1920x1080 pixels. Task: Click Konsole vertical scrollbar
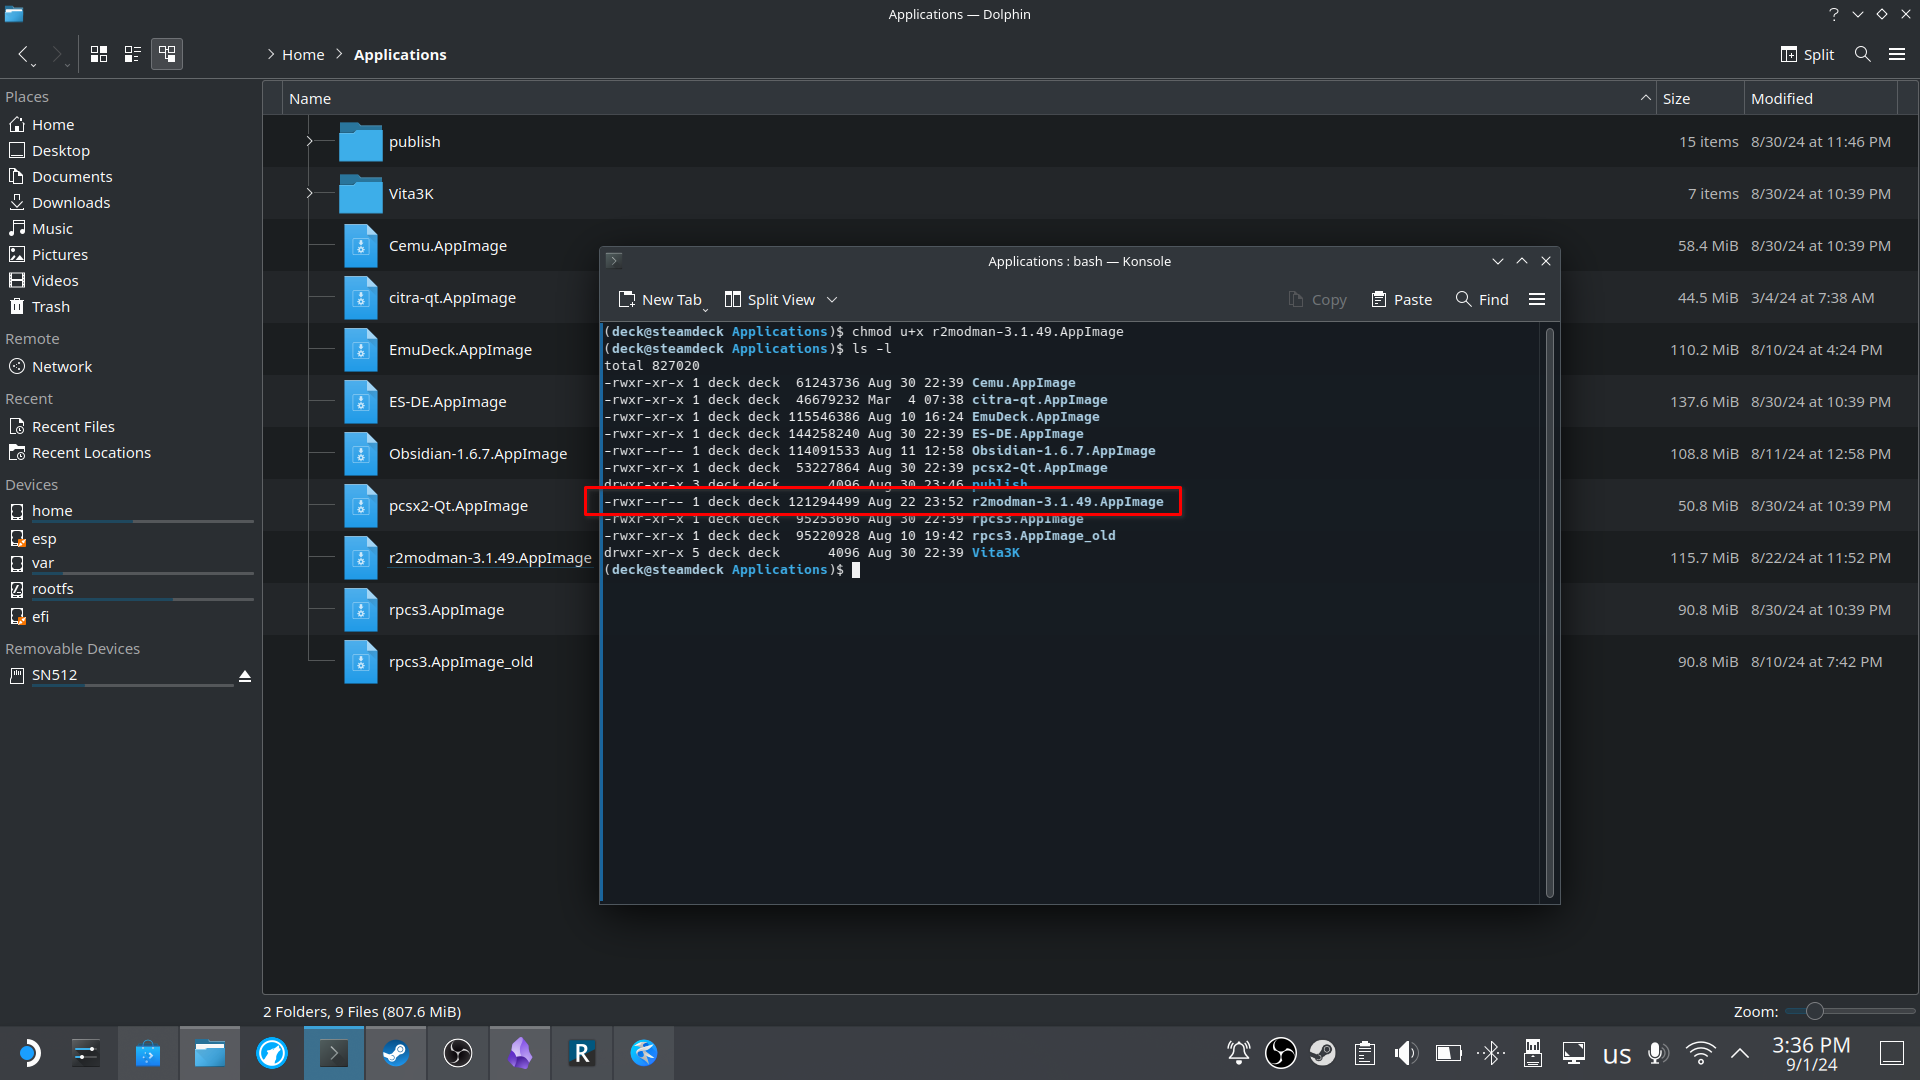1549,612
